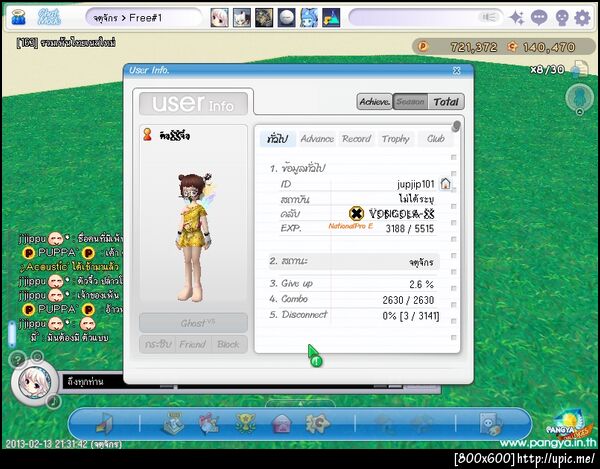This screenshot has height=469, width=600.
Task: Open the gold trophy icon in bottom bar
Action: [x=245, y=423]
